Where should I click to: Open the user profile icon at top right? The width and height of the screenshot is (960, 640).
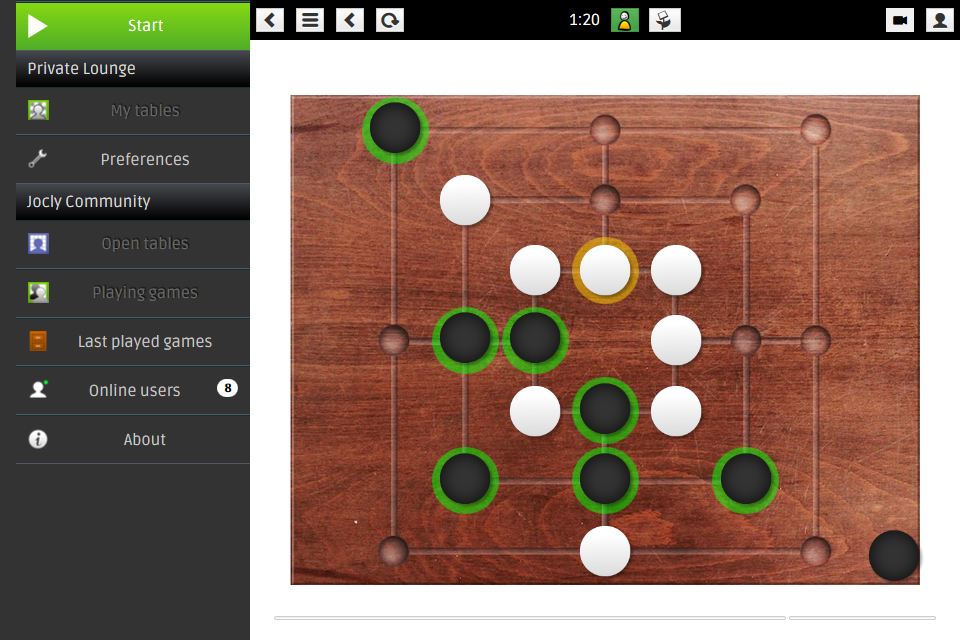[x=940, y=20]
